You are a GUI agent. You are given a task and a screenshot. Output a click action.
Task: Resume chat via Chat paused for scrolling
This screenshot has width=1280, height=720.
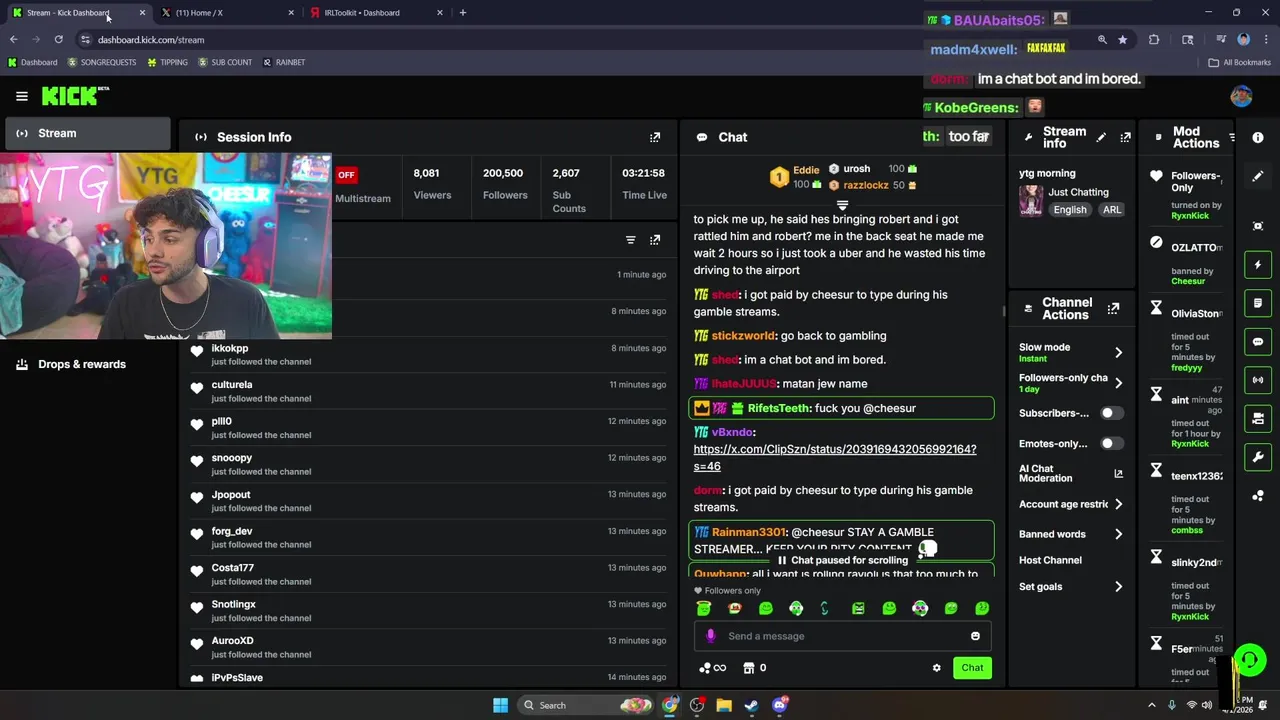pos(842,560)
